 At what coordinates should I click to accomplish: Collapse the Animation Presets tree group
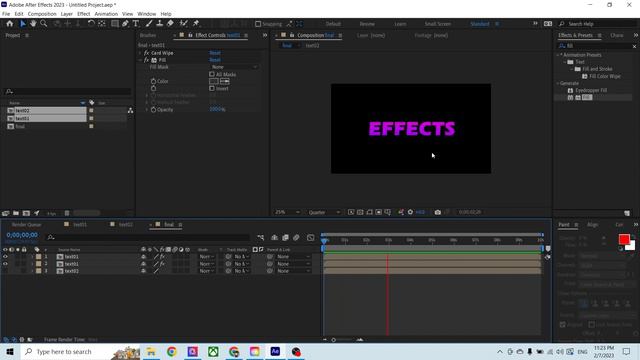(x=558, y=55)
